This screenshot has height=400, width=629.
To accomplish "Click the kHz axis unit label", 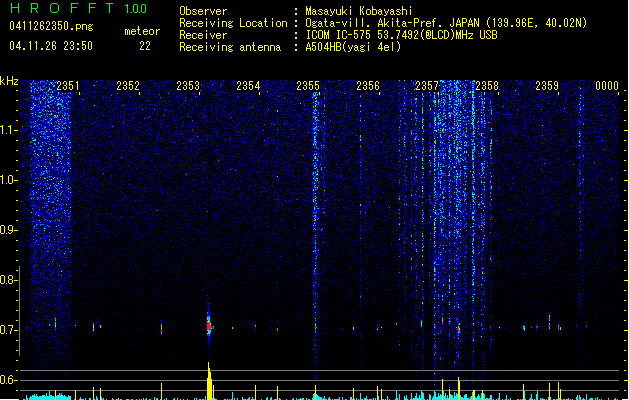I will pos(9,81).
